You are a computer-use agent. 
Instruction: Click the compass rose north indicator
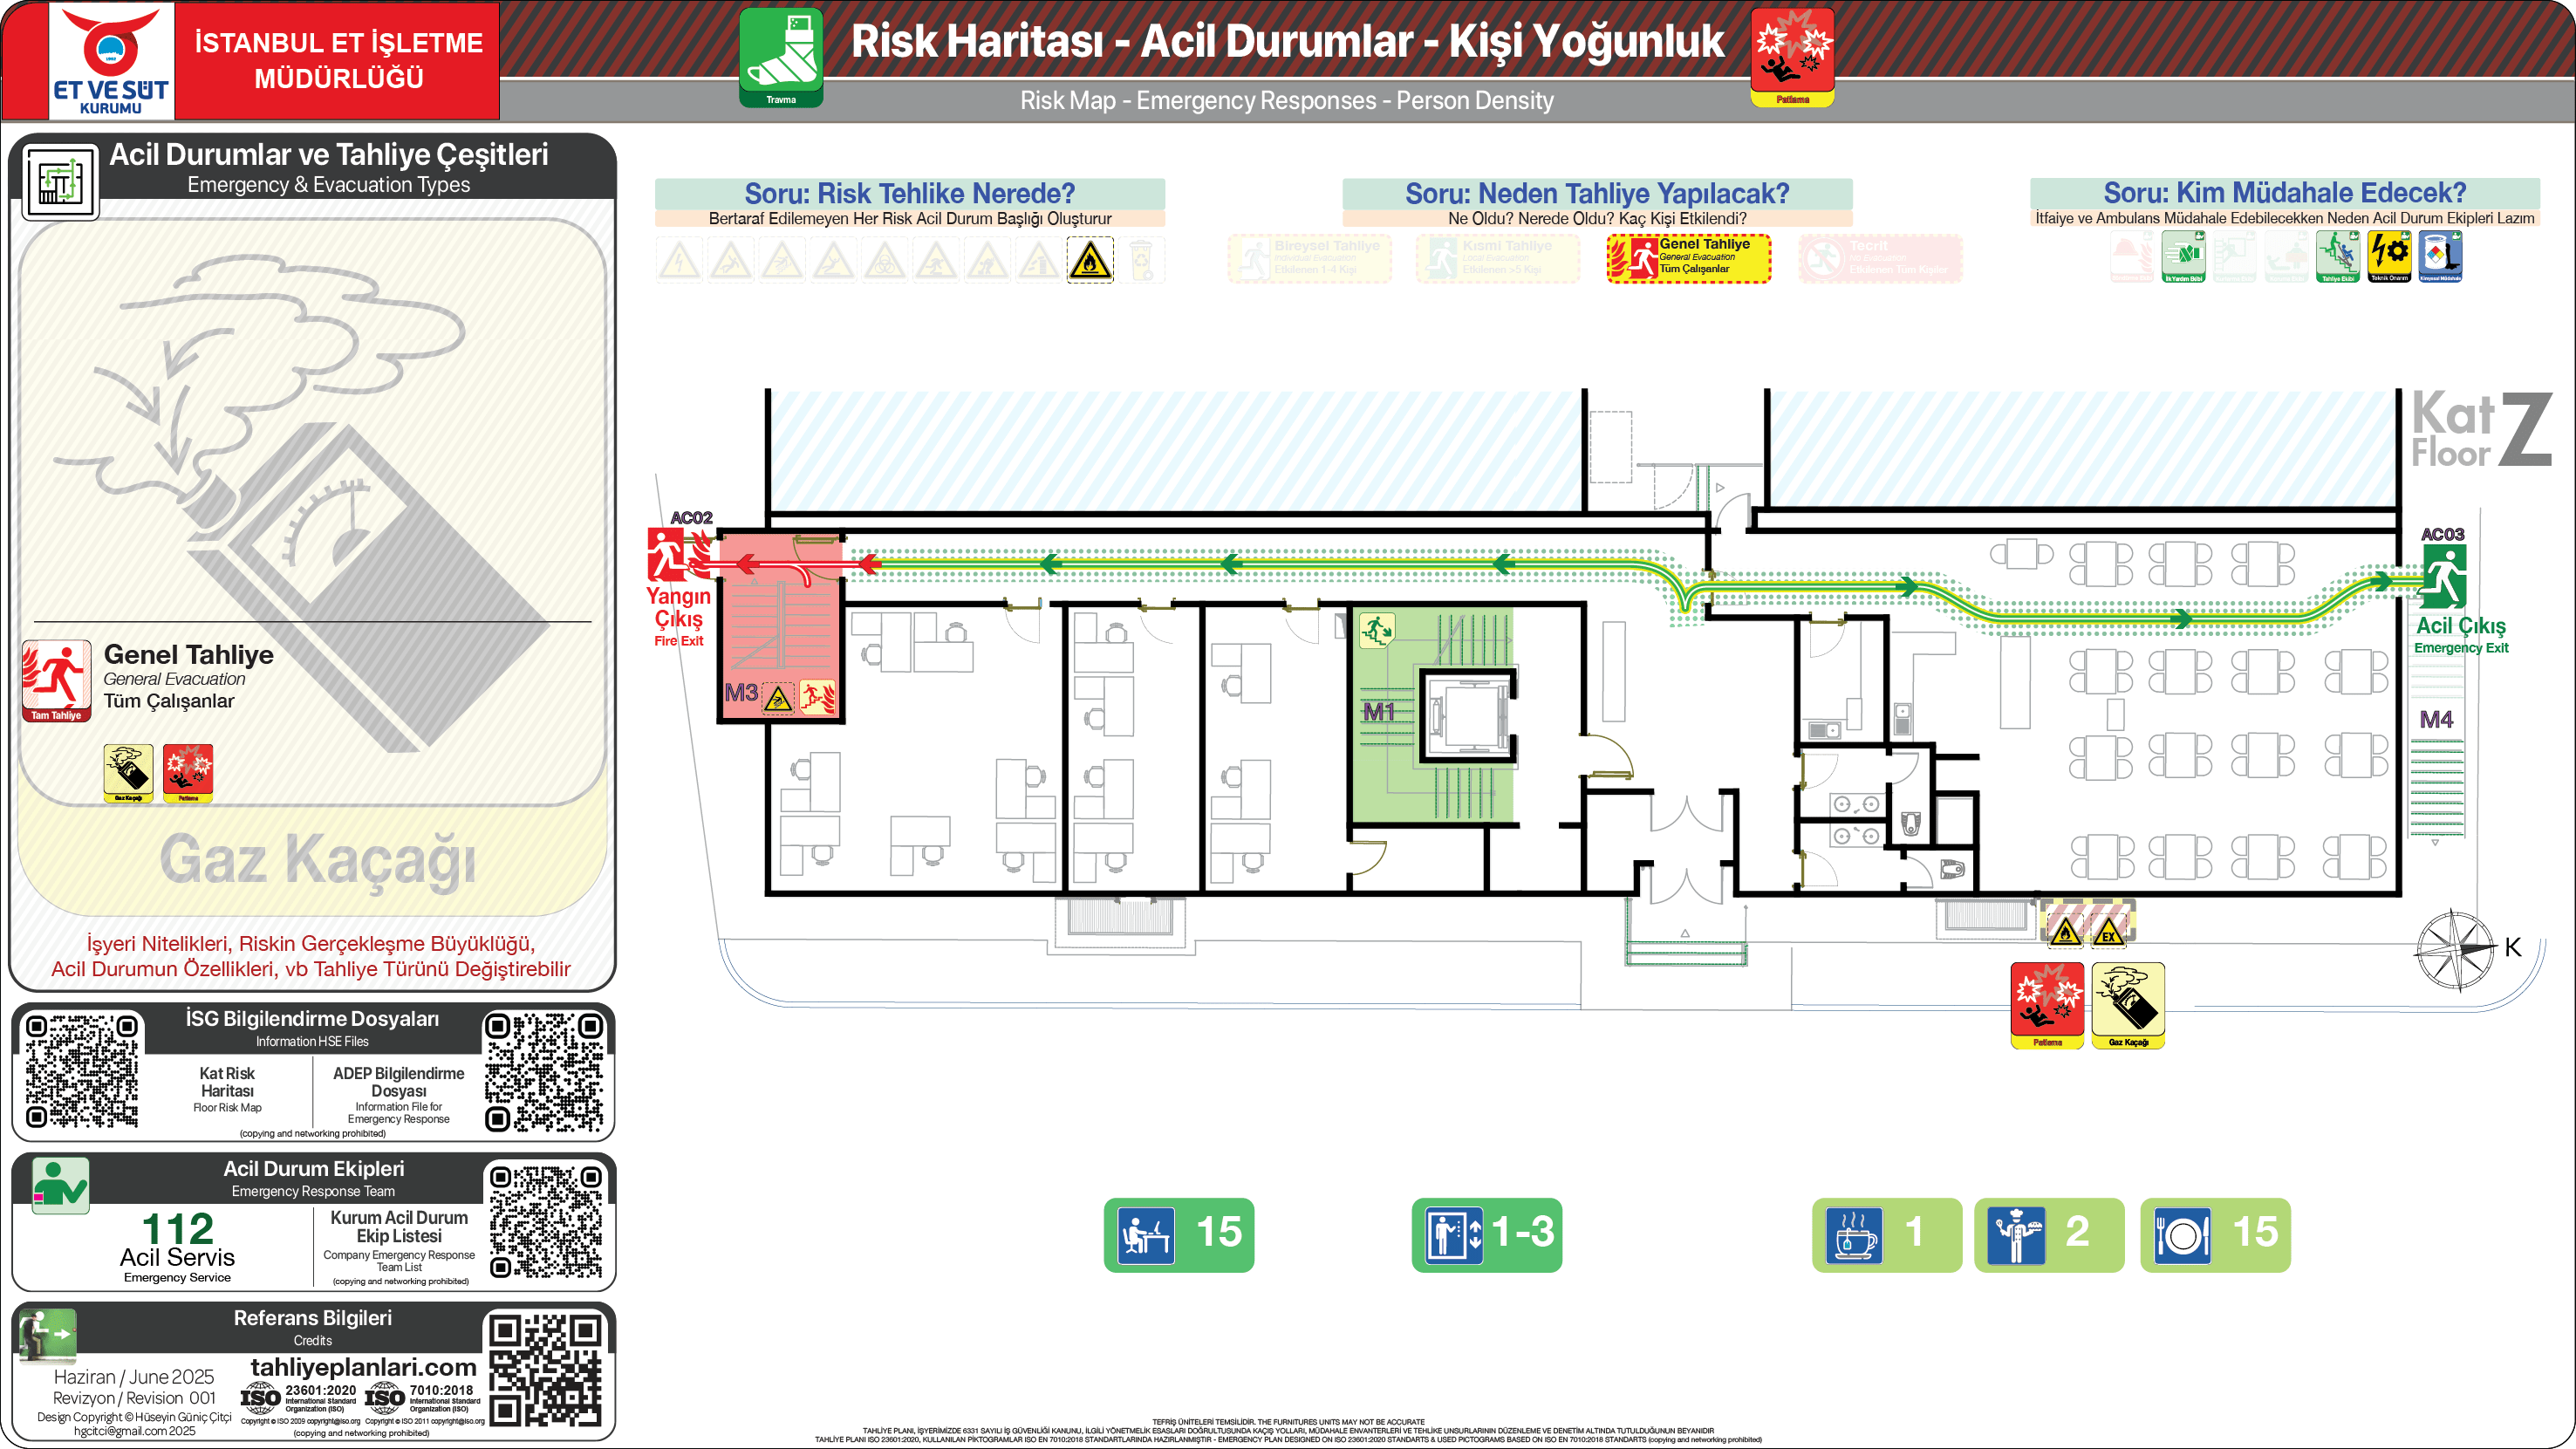tap(2454, 950)
